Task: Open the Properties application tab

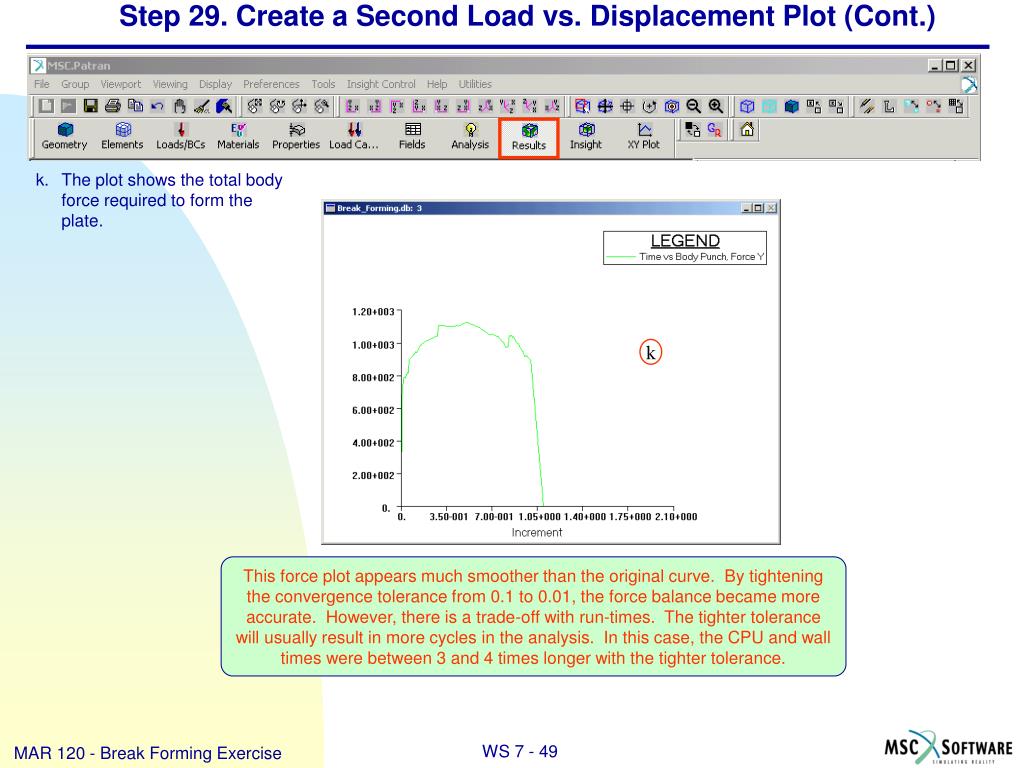Action: [296, 136]
